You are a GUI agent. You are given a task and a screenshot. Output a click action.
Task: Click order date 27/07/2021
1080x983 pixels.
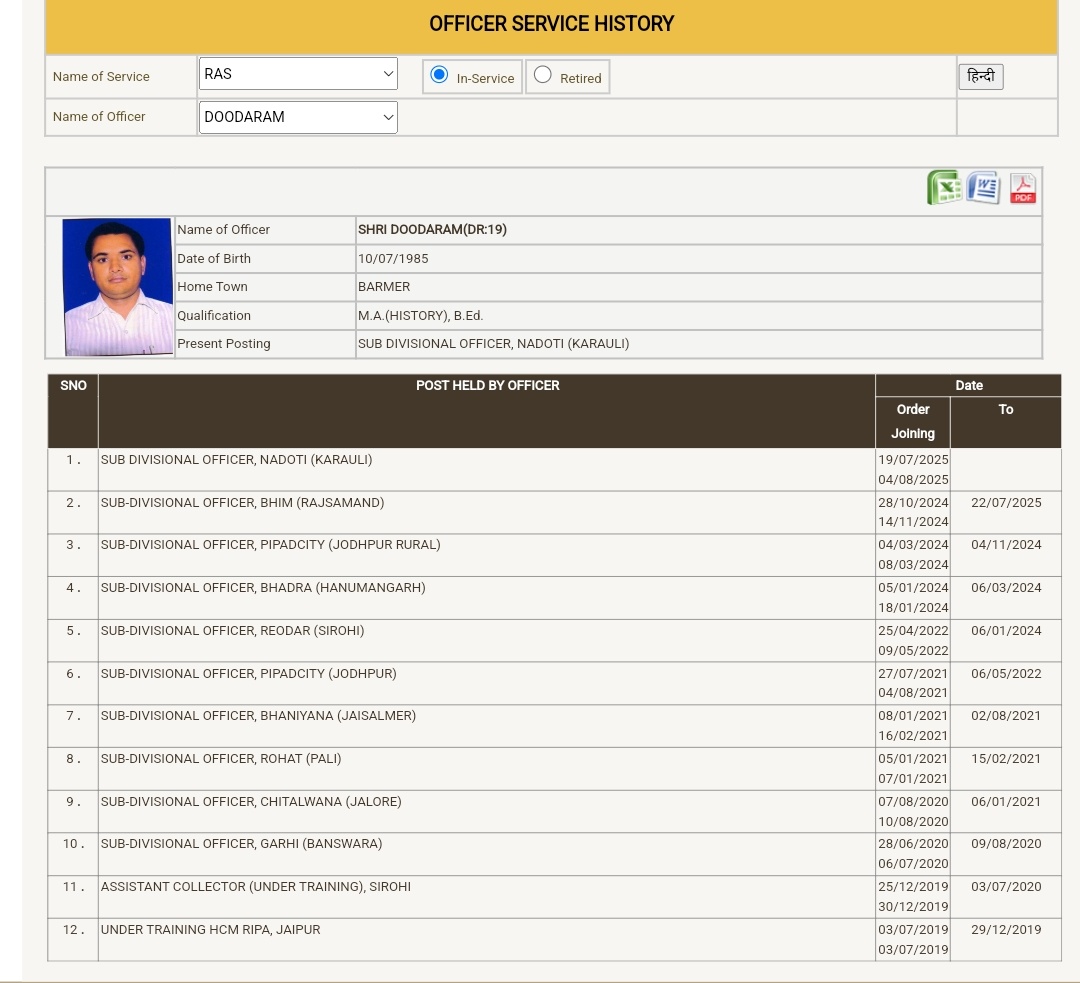(x=913, y=674)
